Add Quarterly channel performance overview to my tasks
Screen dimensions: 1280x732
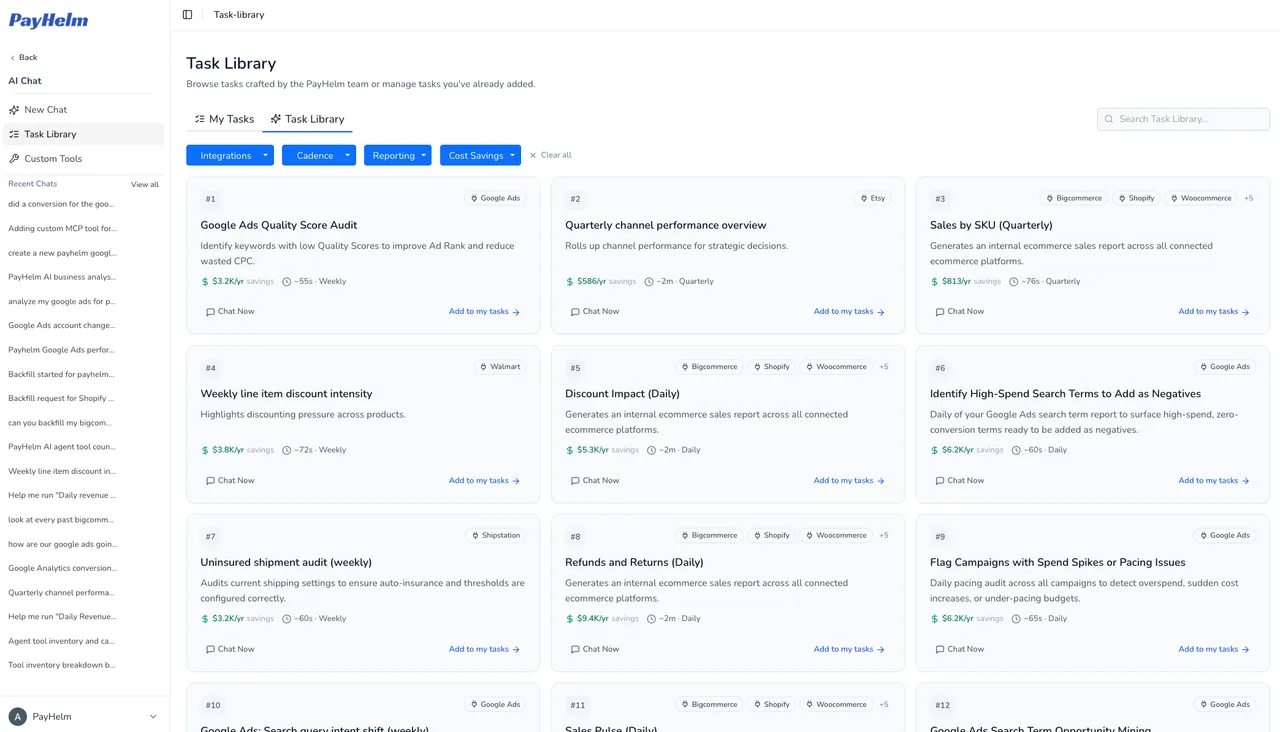849,312
